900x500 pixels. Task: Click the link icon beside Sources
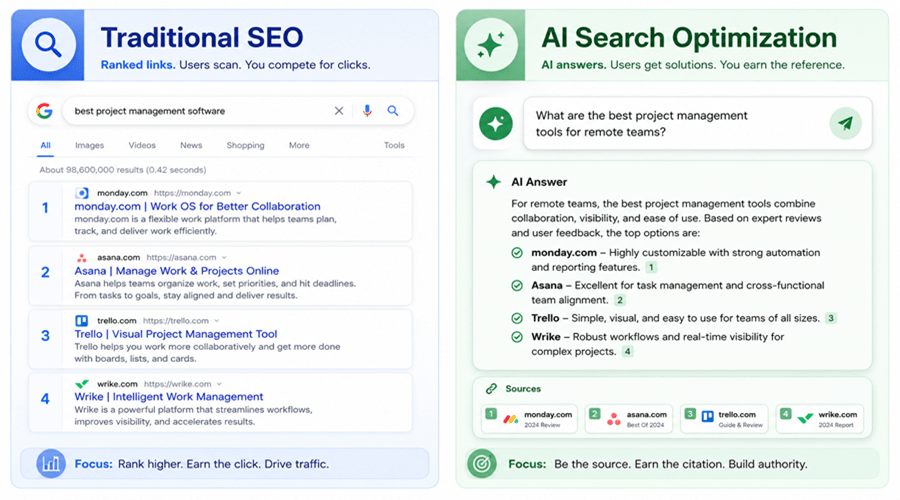tap(491, 389)
